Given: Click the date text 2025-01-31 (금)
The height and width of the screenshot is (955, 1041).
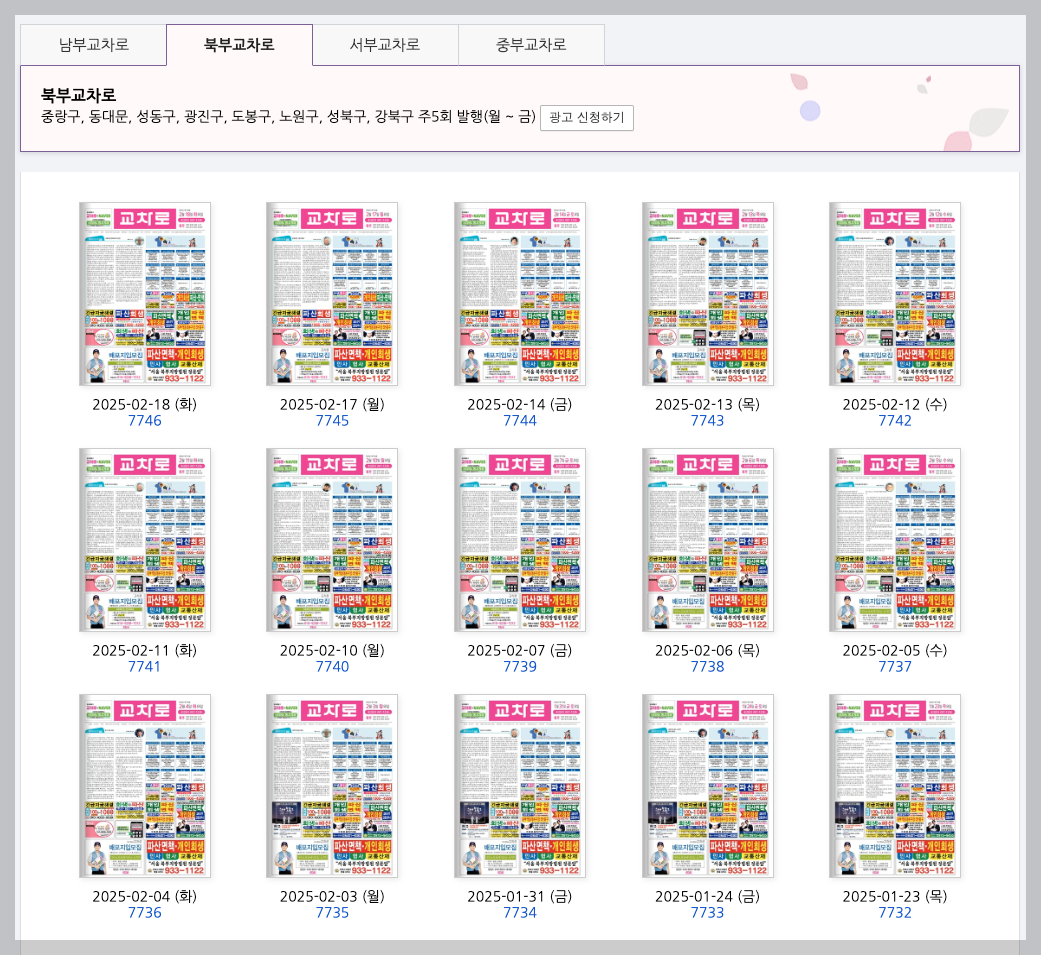Looking at the screenshot, I should [x=520, y=897].
